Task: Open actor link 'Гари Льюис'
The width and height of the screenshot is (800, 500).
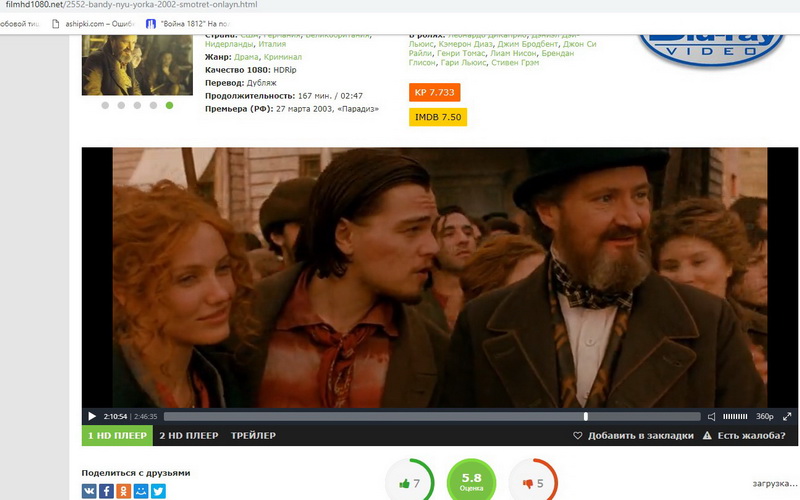Action: [463, 62]
